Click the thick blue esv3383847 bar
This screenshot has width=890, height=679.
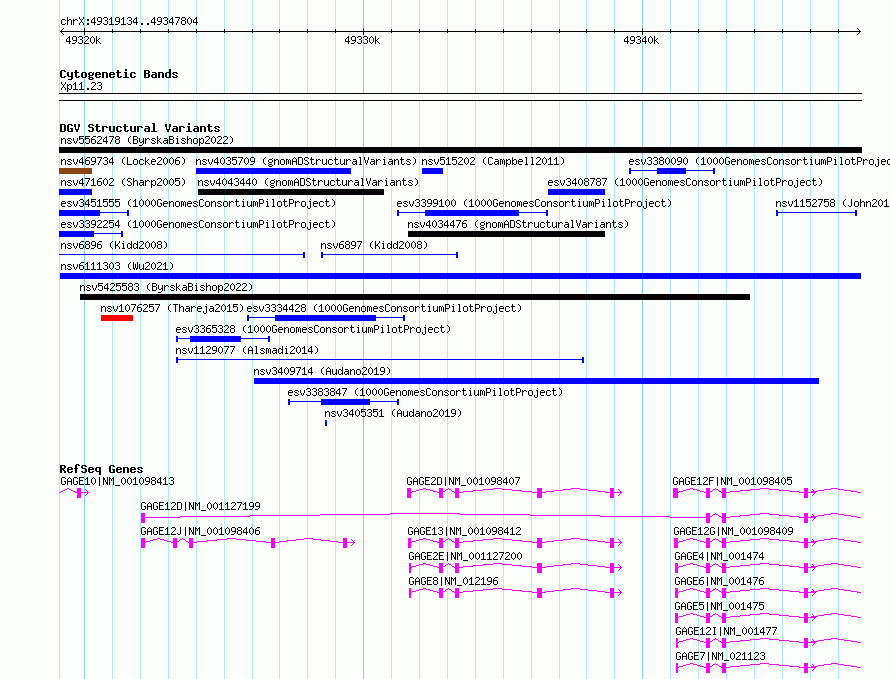click(x=345, y=402)
